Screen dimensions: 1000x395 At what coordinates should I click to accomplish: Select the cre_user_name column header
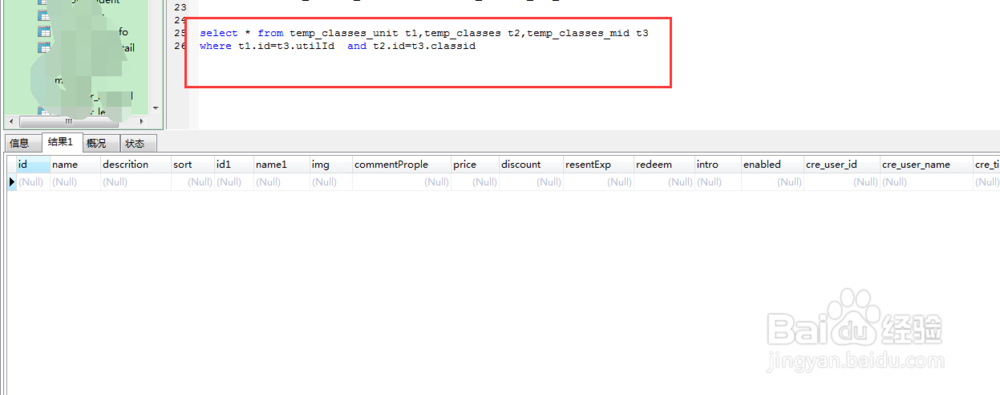click(x=927, y=165)
